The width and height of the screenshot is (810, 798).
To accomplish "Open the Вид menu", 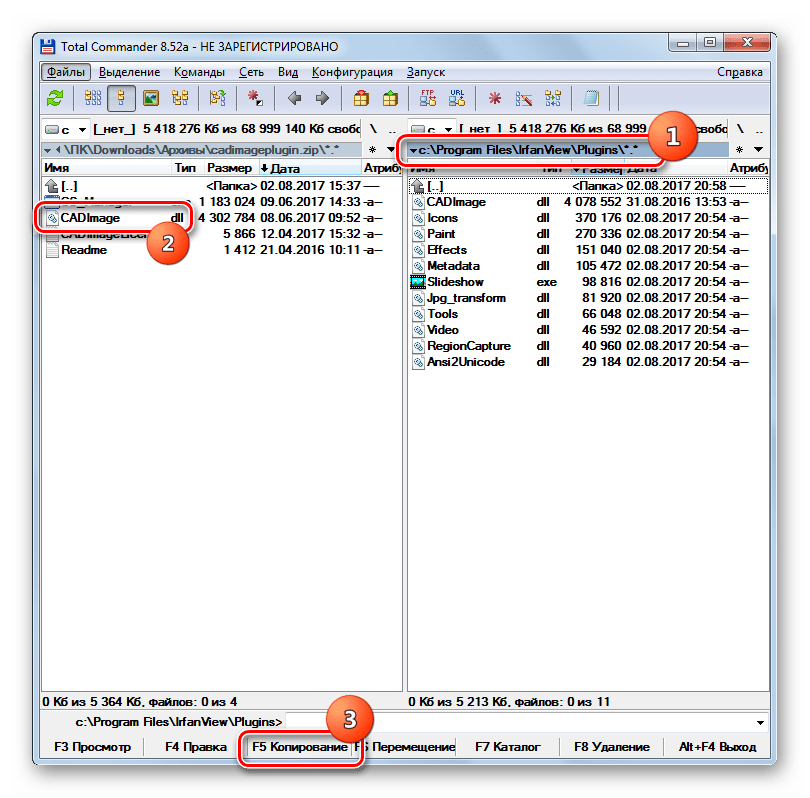I will pyautogui.click(x=288, y=72).
